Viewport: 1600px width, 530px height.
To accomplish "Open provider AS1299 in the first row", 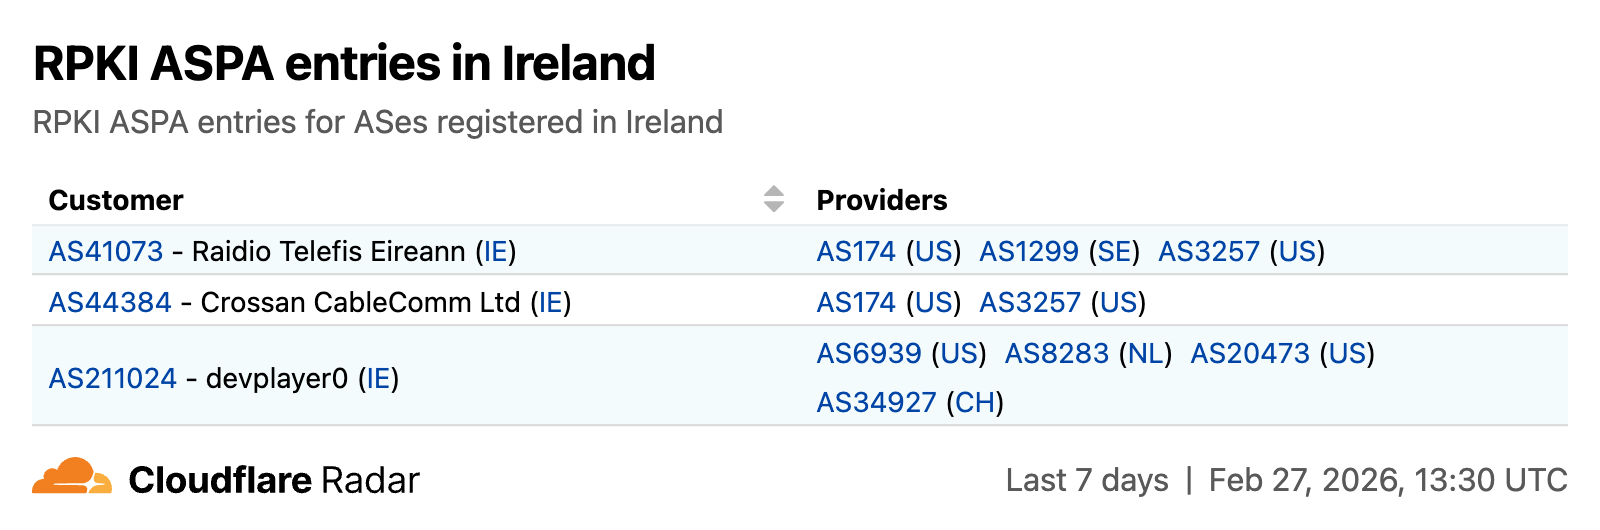I will pyautogui.click(x=1028, y=251).
